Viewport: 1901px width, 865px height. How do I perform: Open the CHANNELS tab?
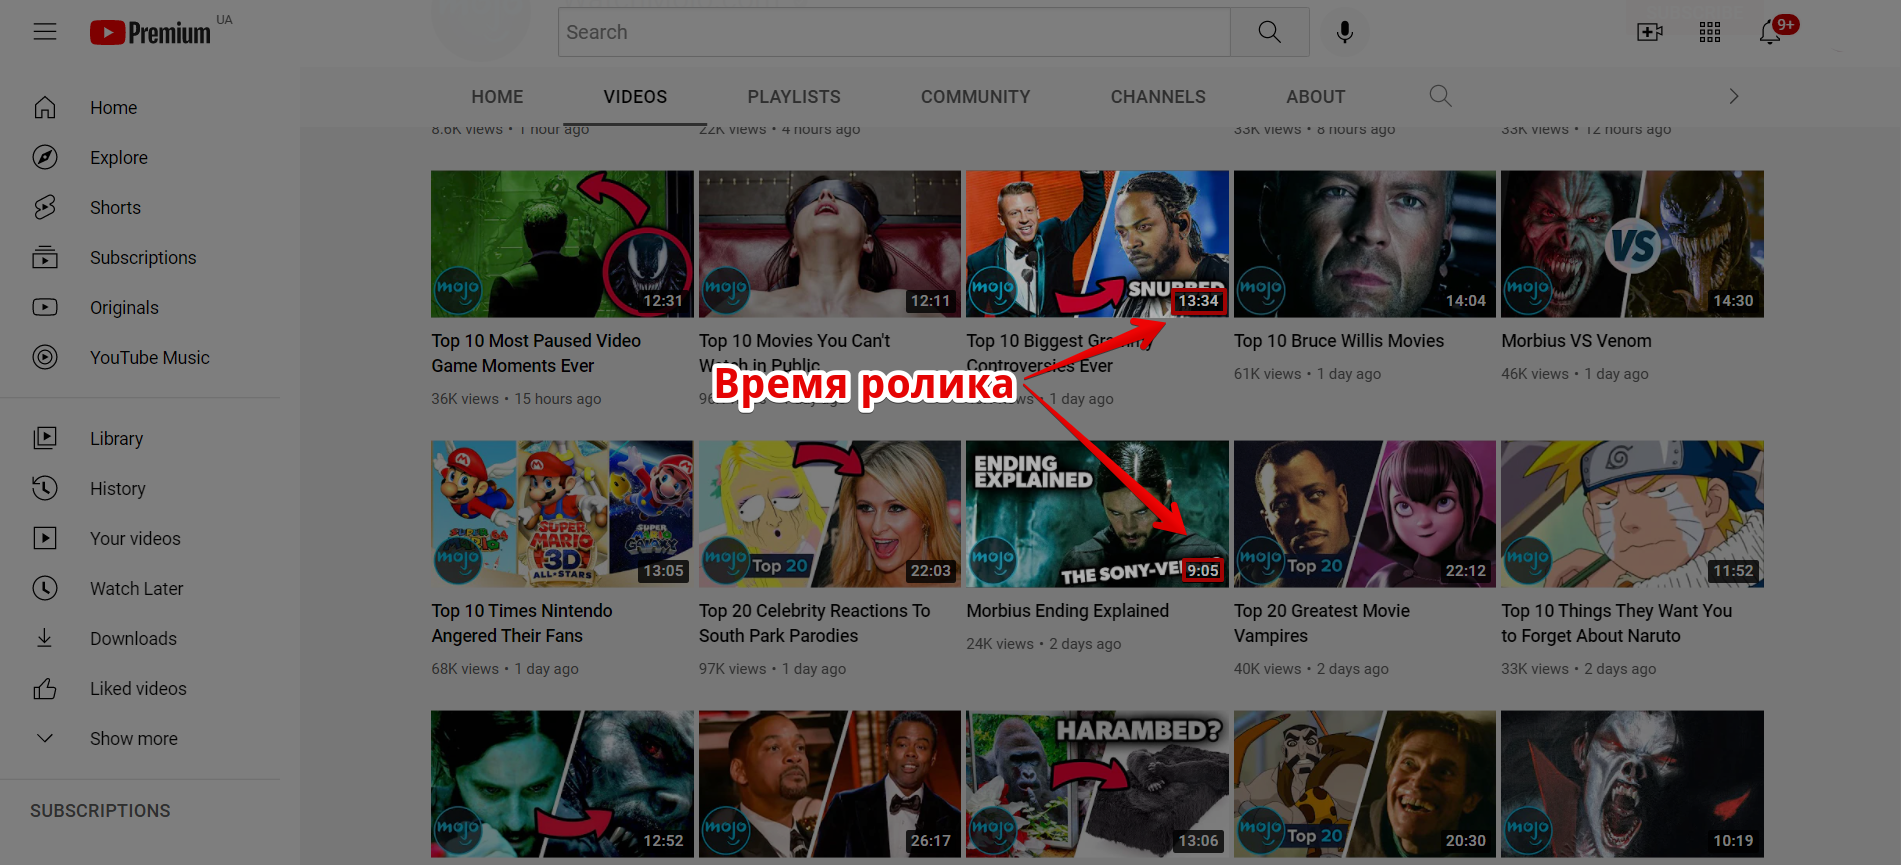pos(1158,97)
